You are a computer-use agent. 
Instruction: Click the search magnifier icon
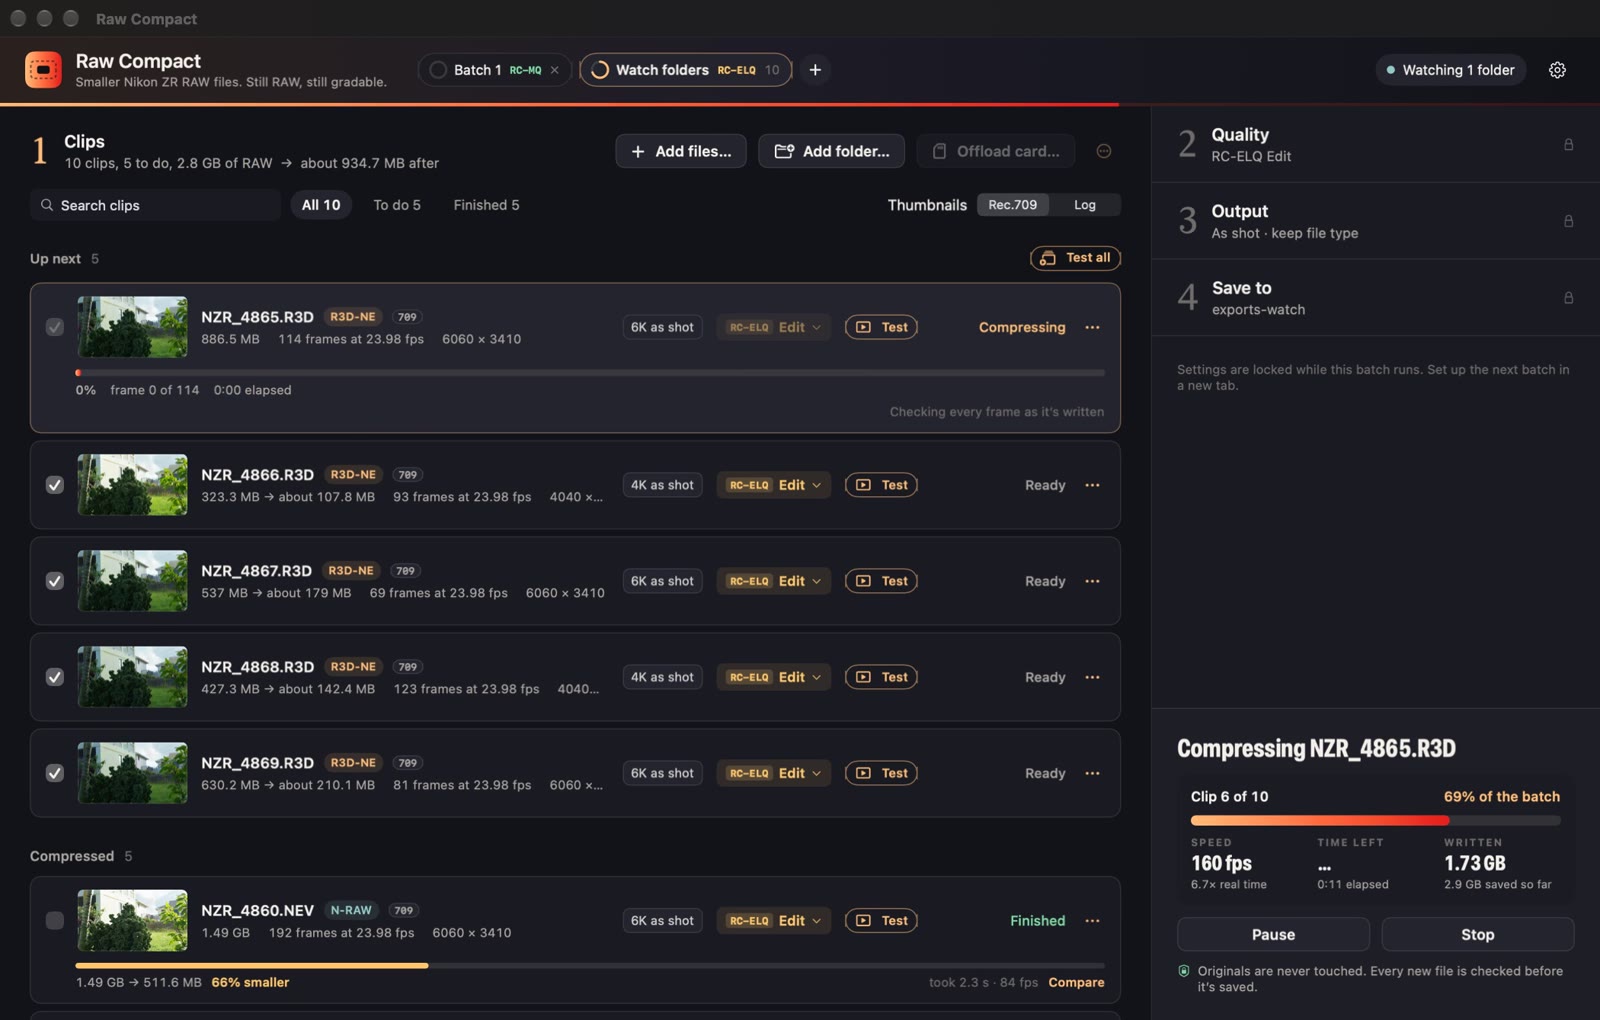[47, 205]
